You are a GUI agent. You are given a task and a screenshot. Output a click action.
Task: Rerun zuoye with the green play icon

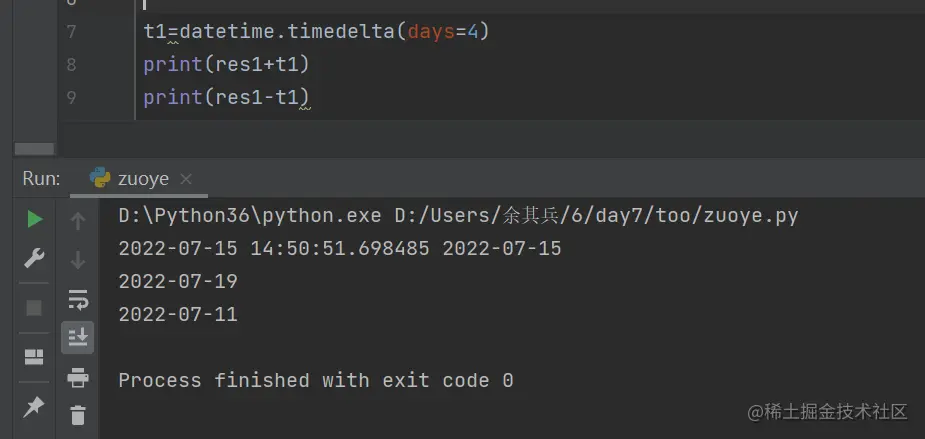coord(34,219)
